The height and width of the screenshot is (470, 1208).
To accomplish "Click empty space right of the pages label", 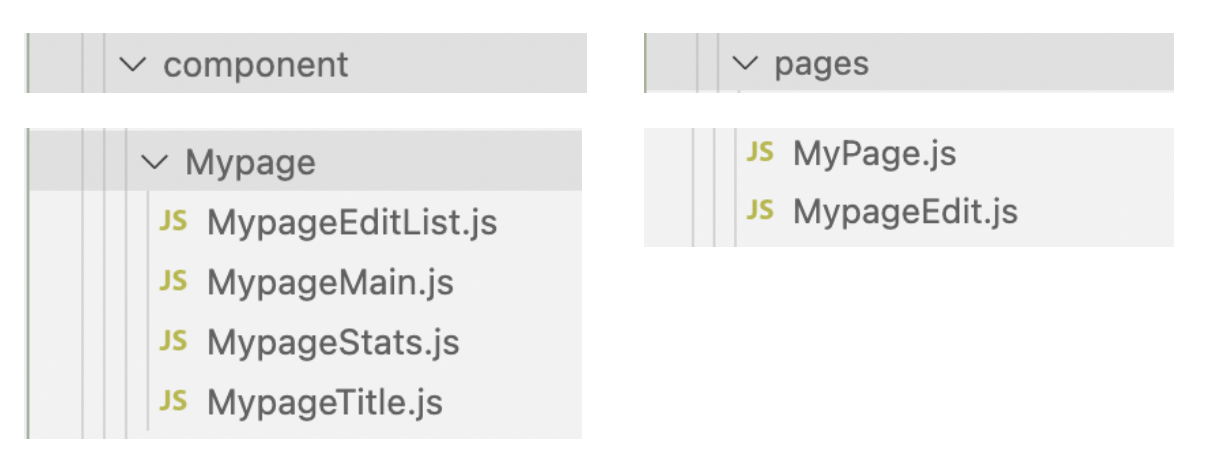I will [x=1020, y=64].
